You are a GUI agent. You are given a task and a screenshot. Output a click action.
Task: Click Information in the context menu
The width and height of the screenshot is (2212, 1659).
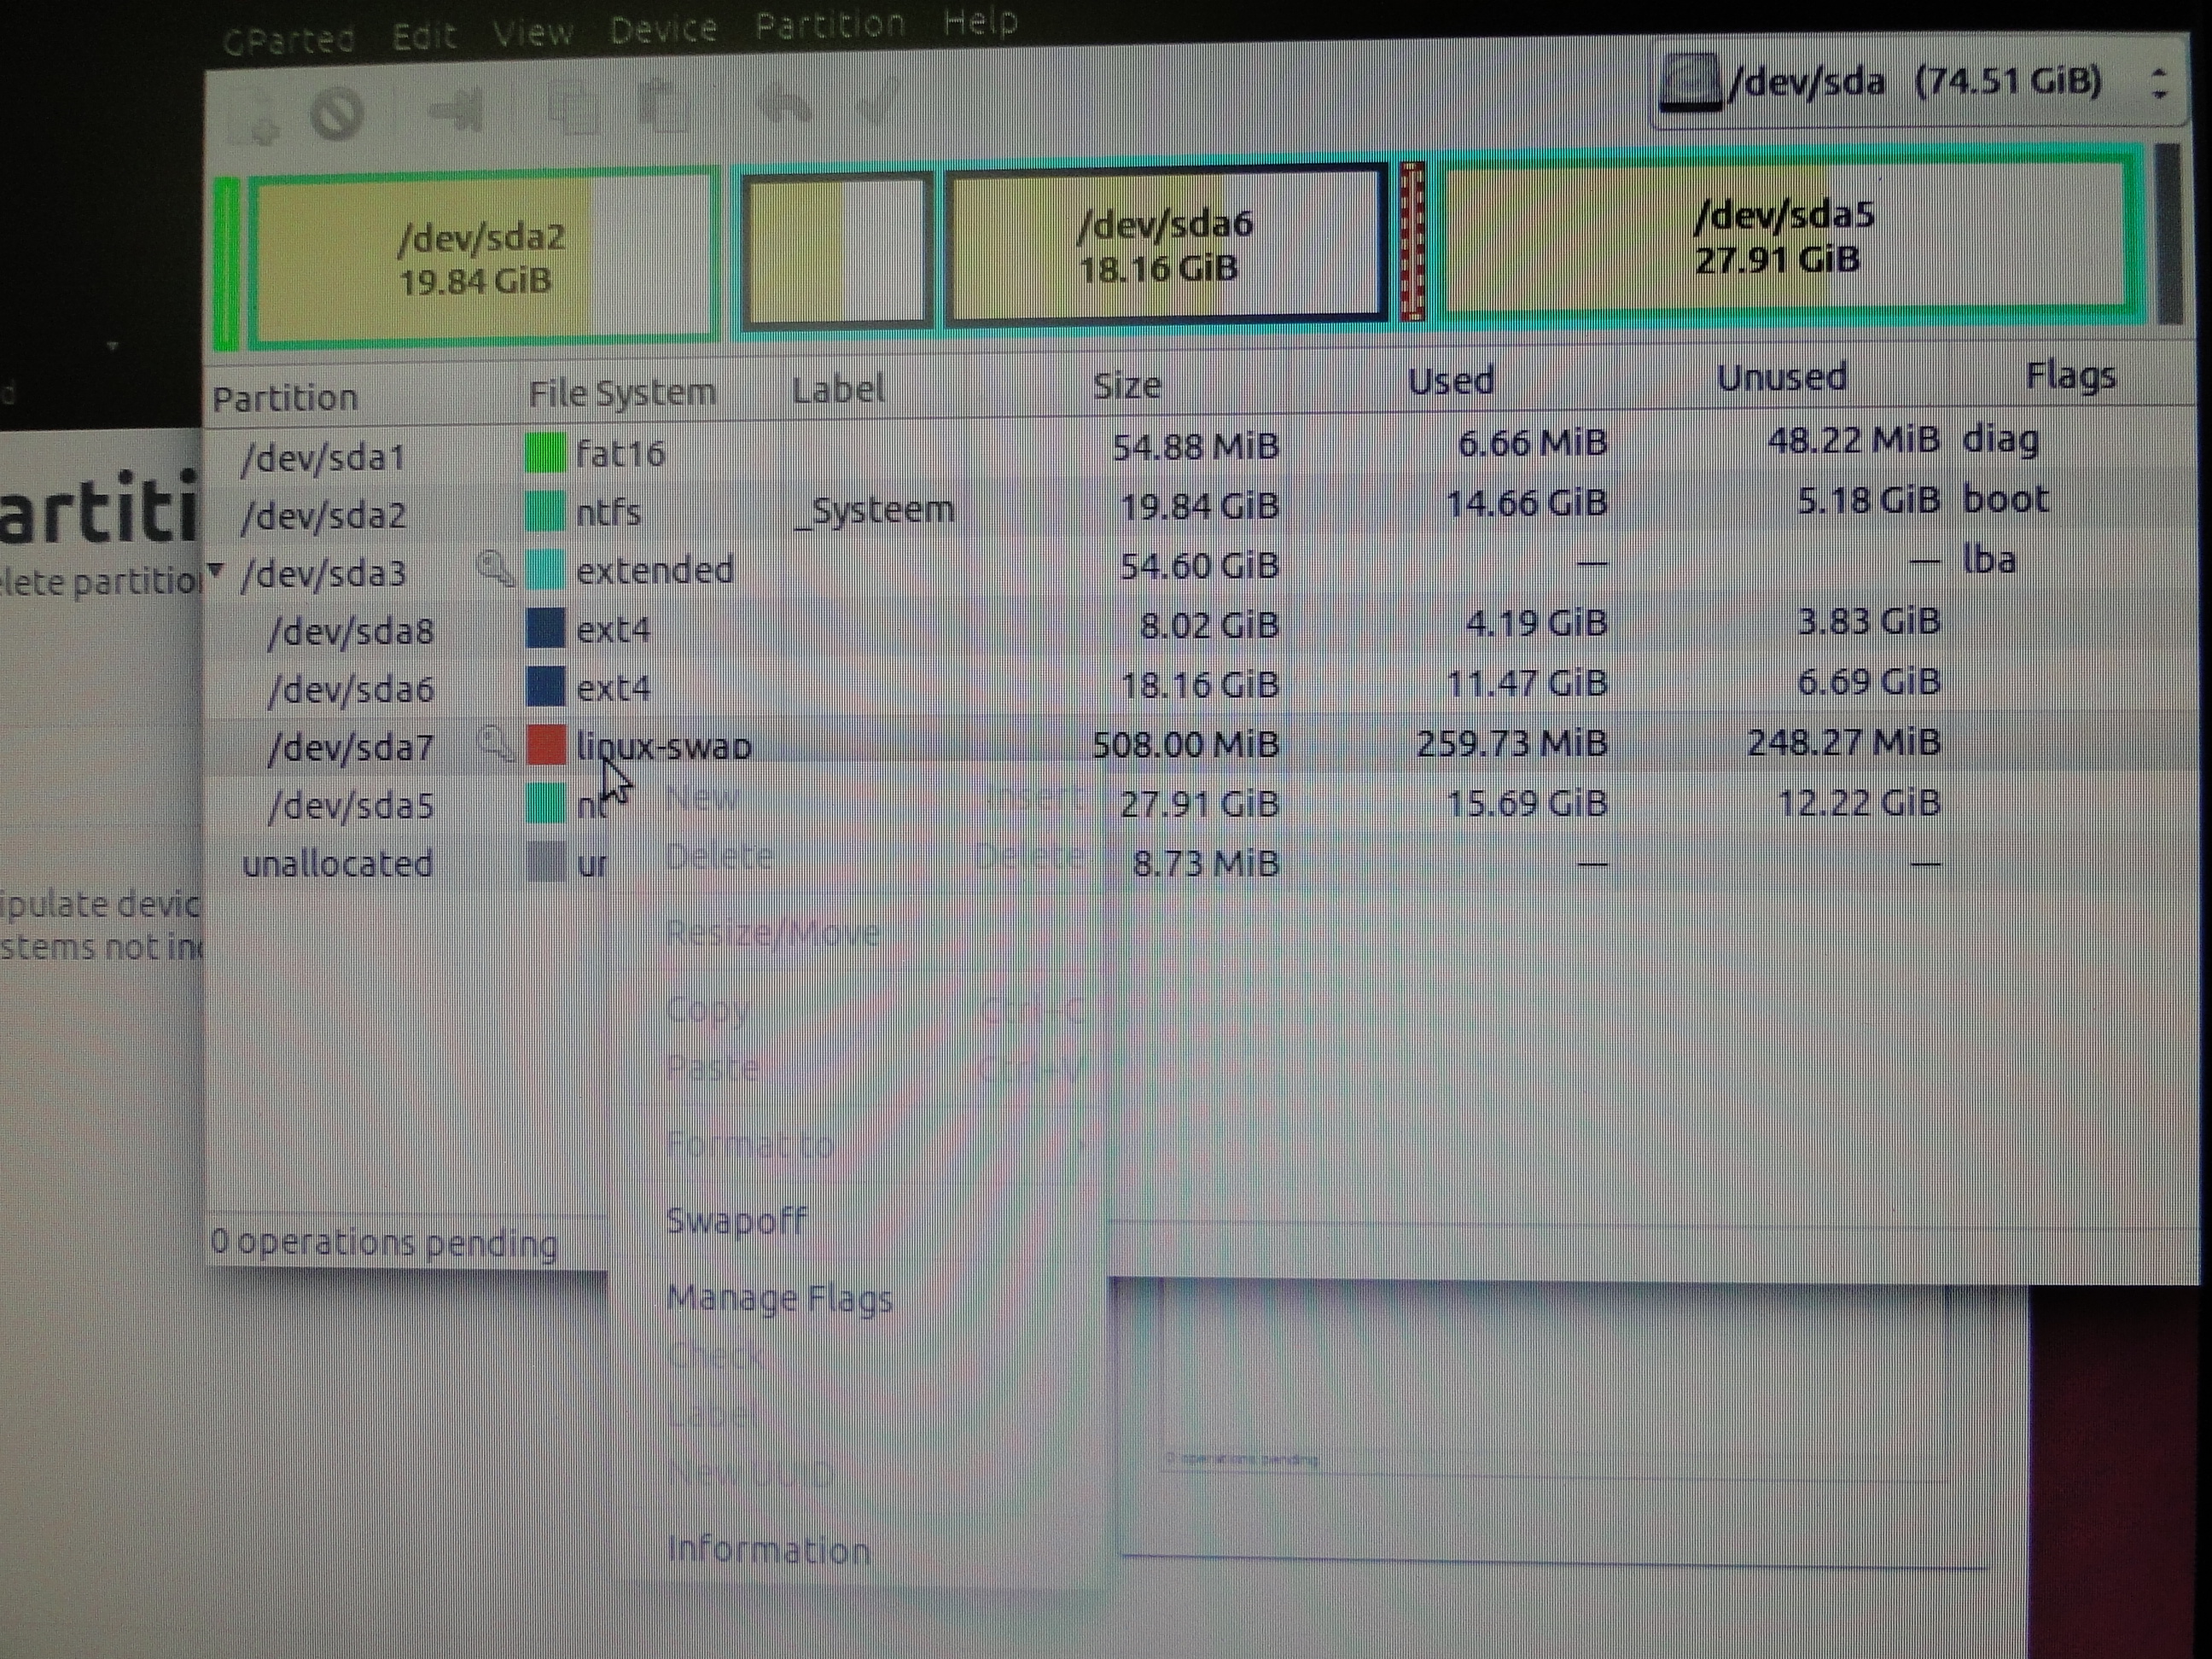click(x=768, y=1550)
